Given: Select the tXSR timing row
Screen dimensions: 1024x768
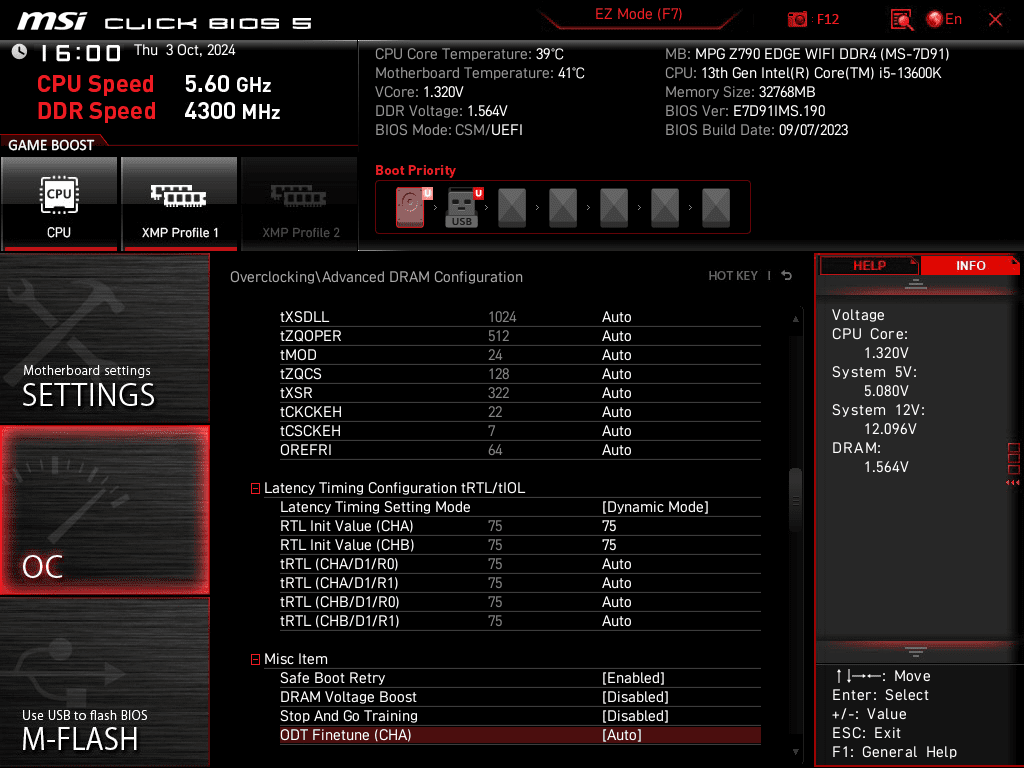Looking at the screenshot, I should (x=520, y=393).
